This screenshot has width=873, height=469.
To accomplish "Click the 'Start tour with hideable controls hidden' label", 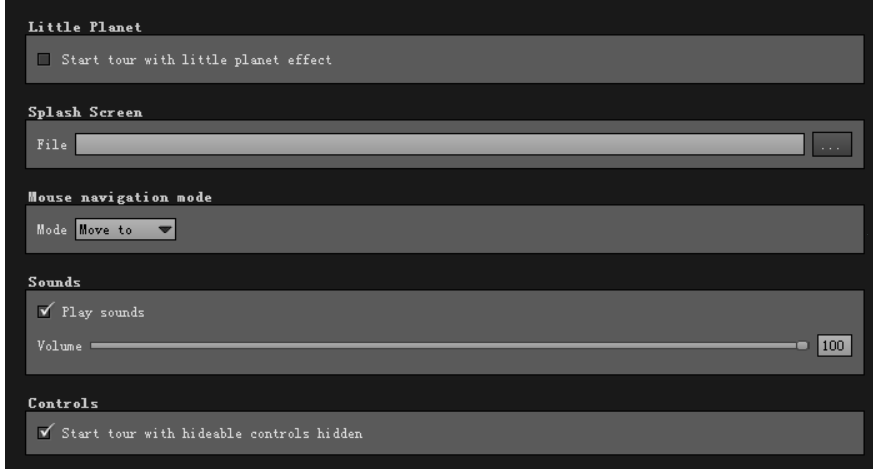I will click(x=212, y=433).
